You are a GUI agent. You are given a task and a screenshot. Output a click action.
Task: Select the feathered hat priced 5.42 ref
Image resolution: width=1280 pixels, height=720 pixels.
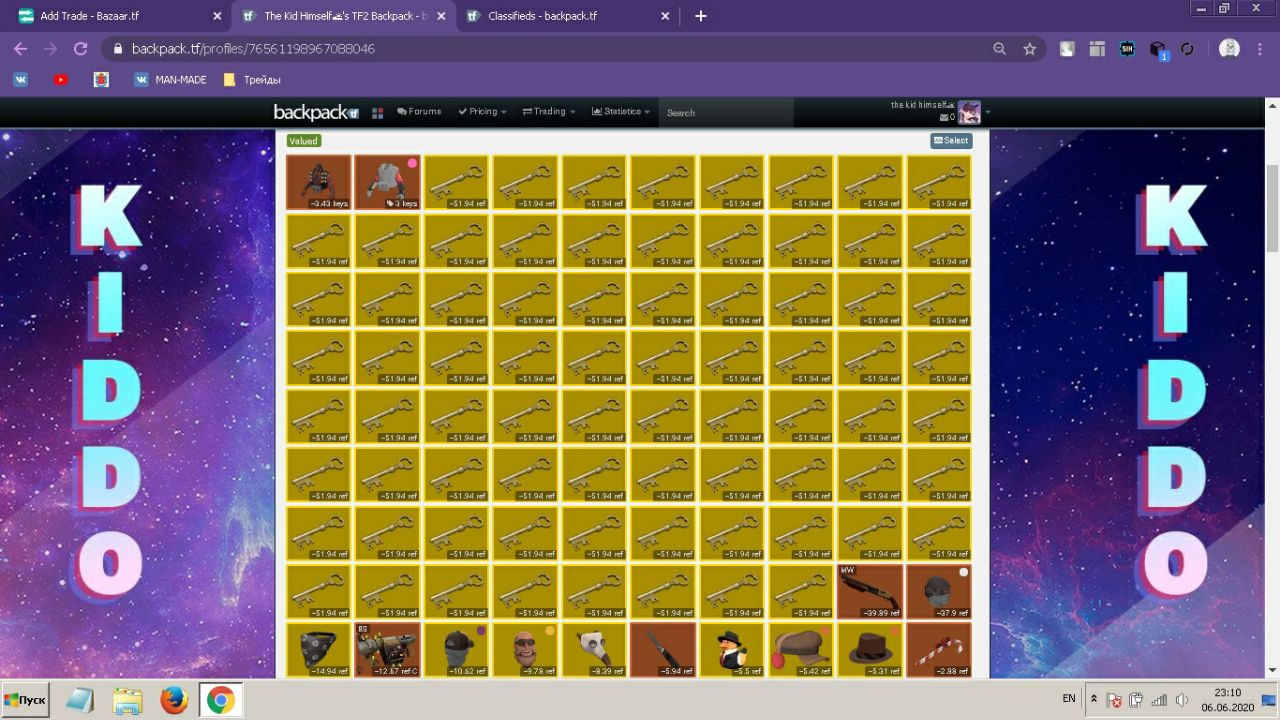click(x=801, y=650)
